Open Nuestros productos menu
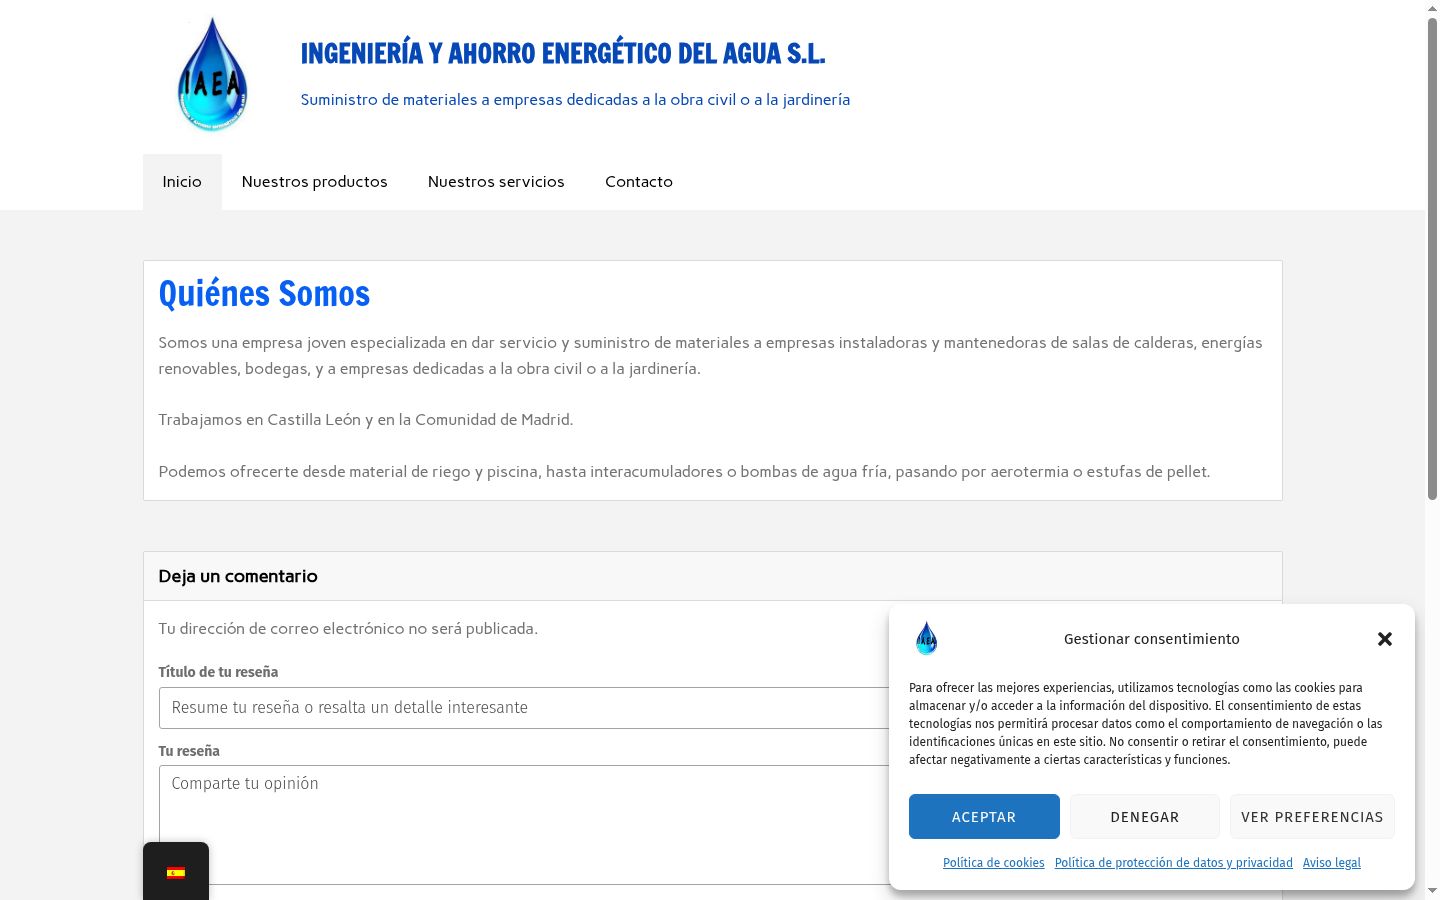1440x900 pixels. [314, 182]
